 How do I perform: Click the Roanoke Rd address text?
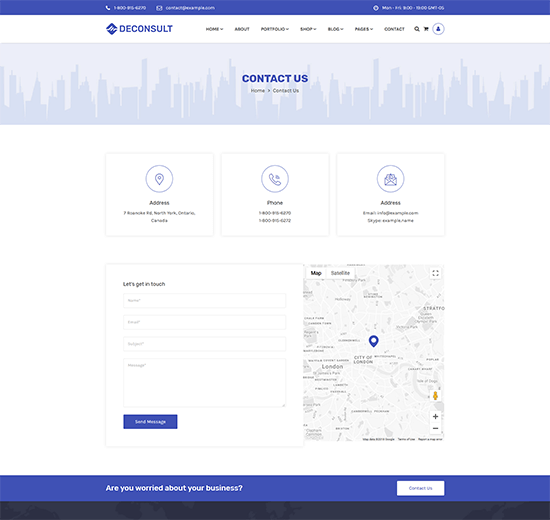pyautogui.click(x=159, y=216)
